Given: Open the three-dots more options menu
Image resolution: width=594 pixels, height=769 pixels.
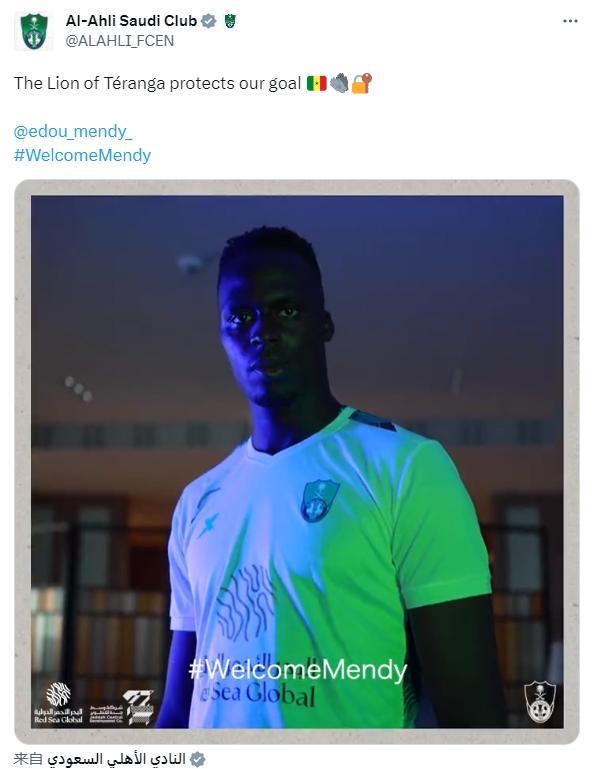Looking at the screenshot, I should (570, 21).
